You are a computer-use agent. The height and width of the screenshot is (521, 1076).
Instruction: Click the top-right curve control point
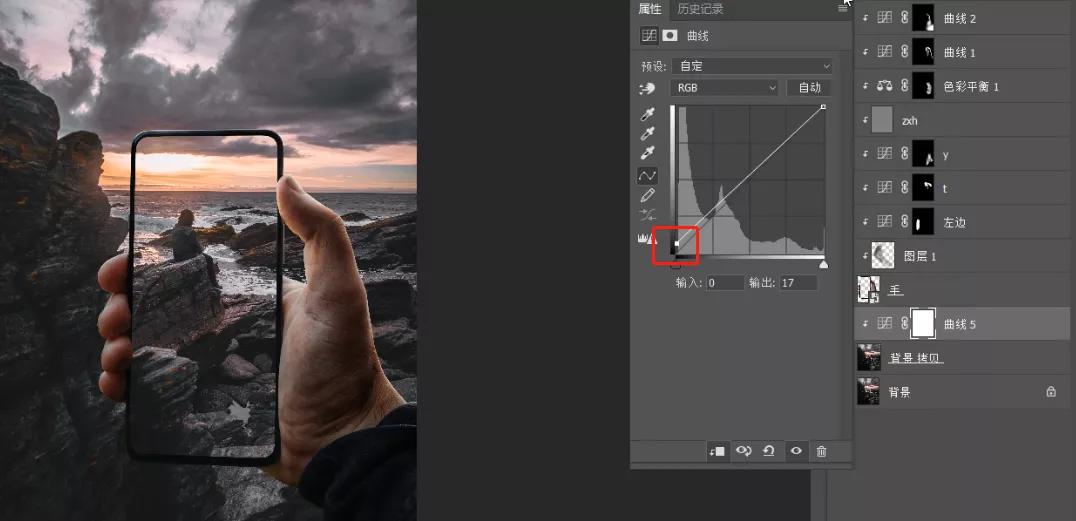pyautogui.click(x=823, y=107)
